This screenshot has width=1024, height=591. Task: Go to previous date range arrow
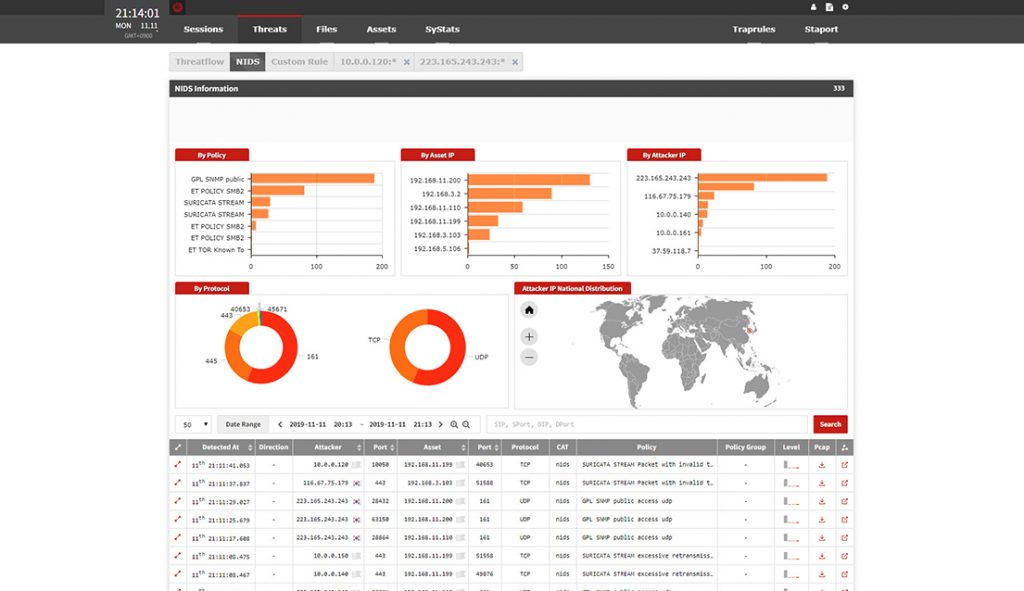tap(280, 424)
